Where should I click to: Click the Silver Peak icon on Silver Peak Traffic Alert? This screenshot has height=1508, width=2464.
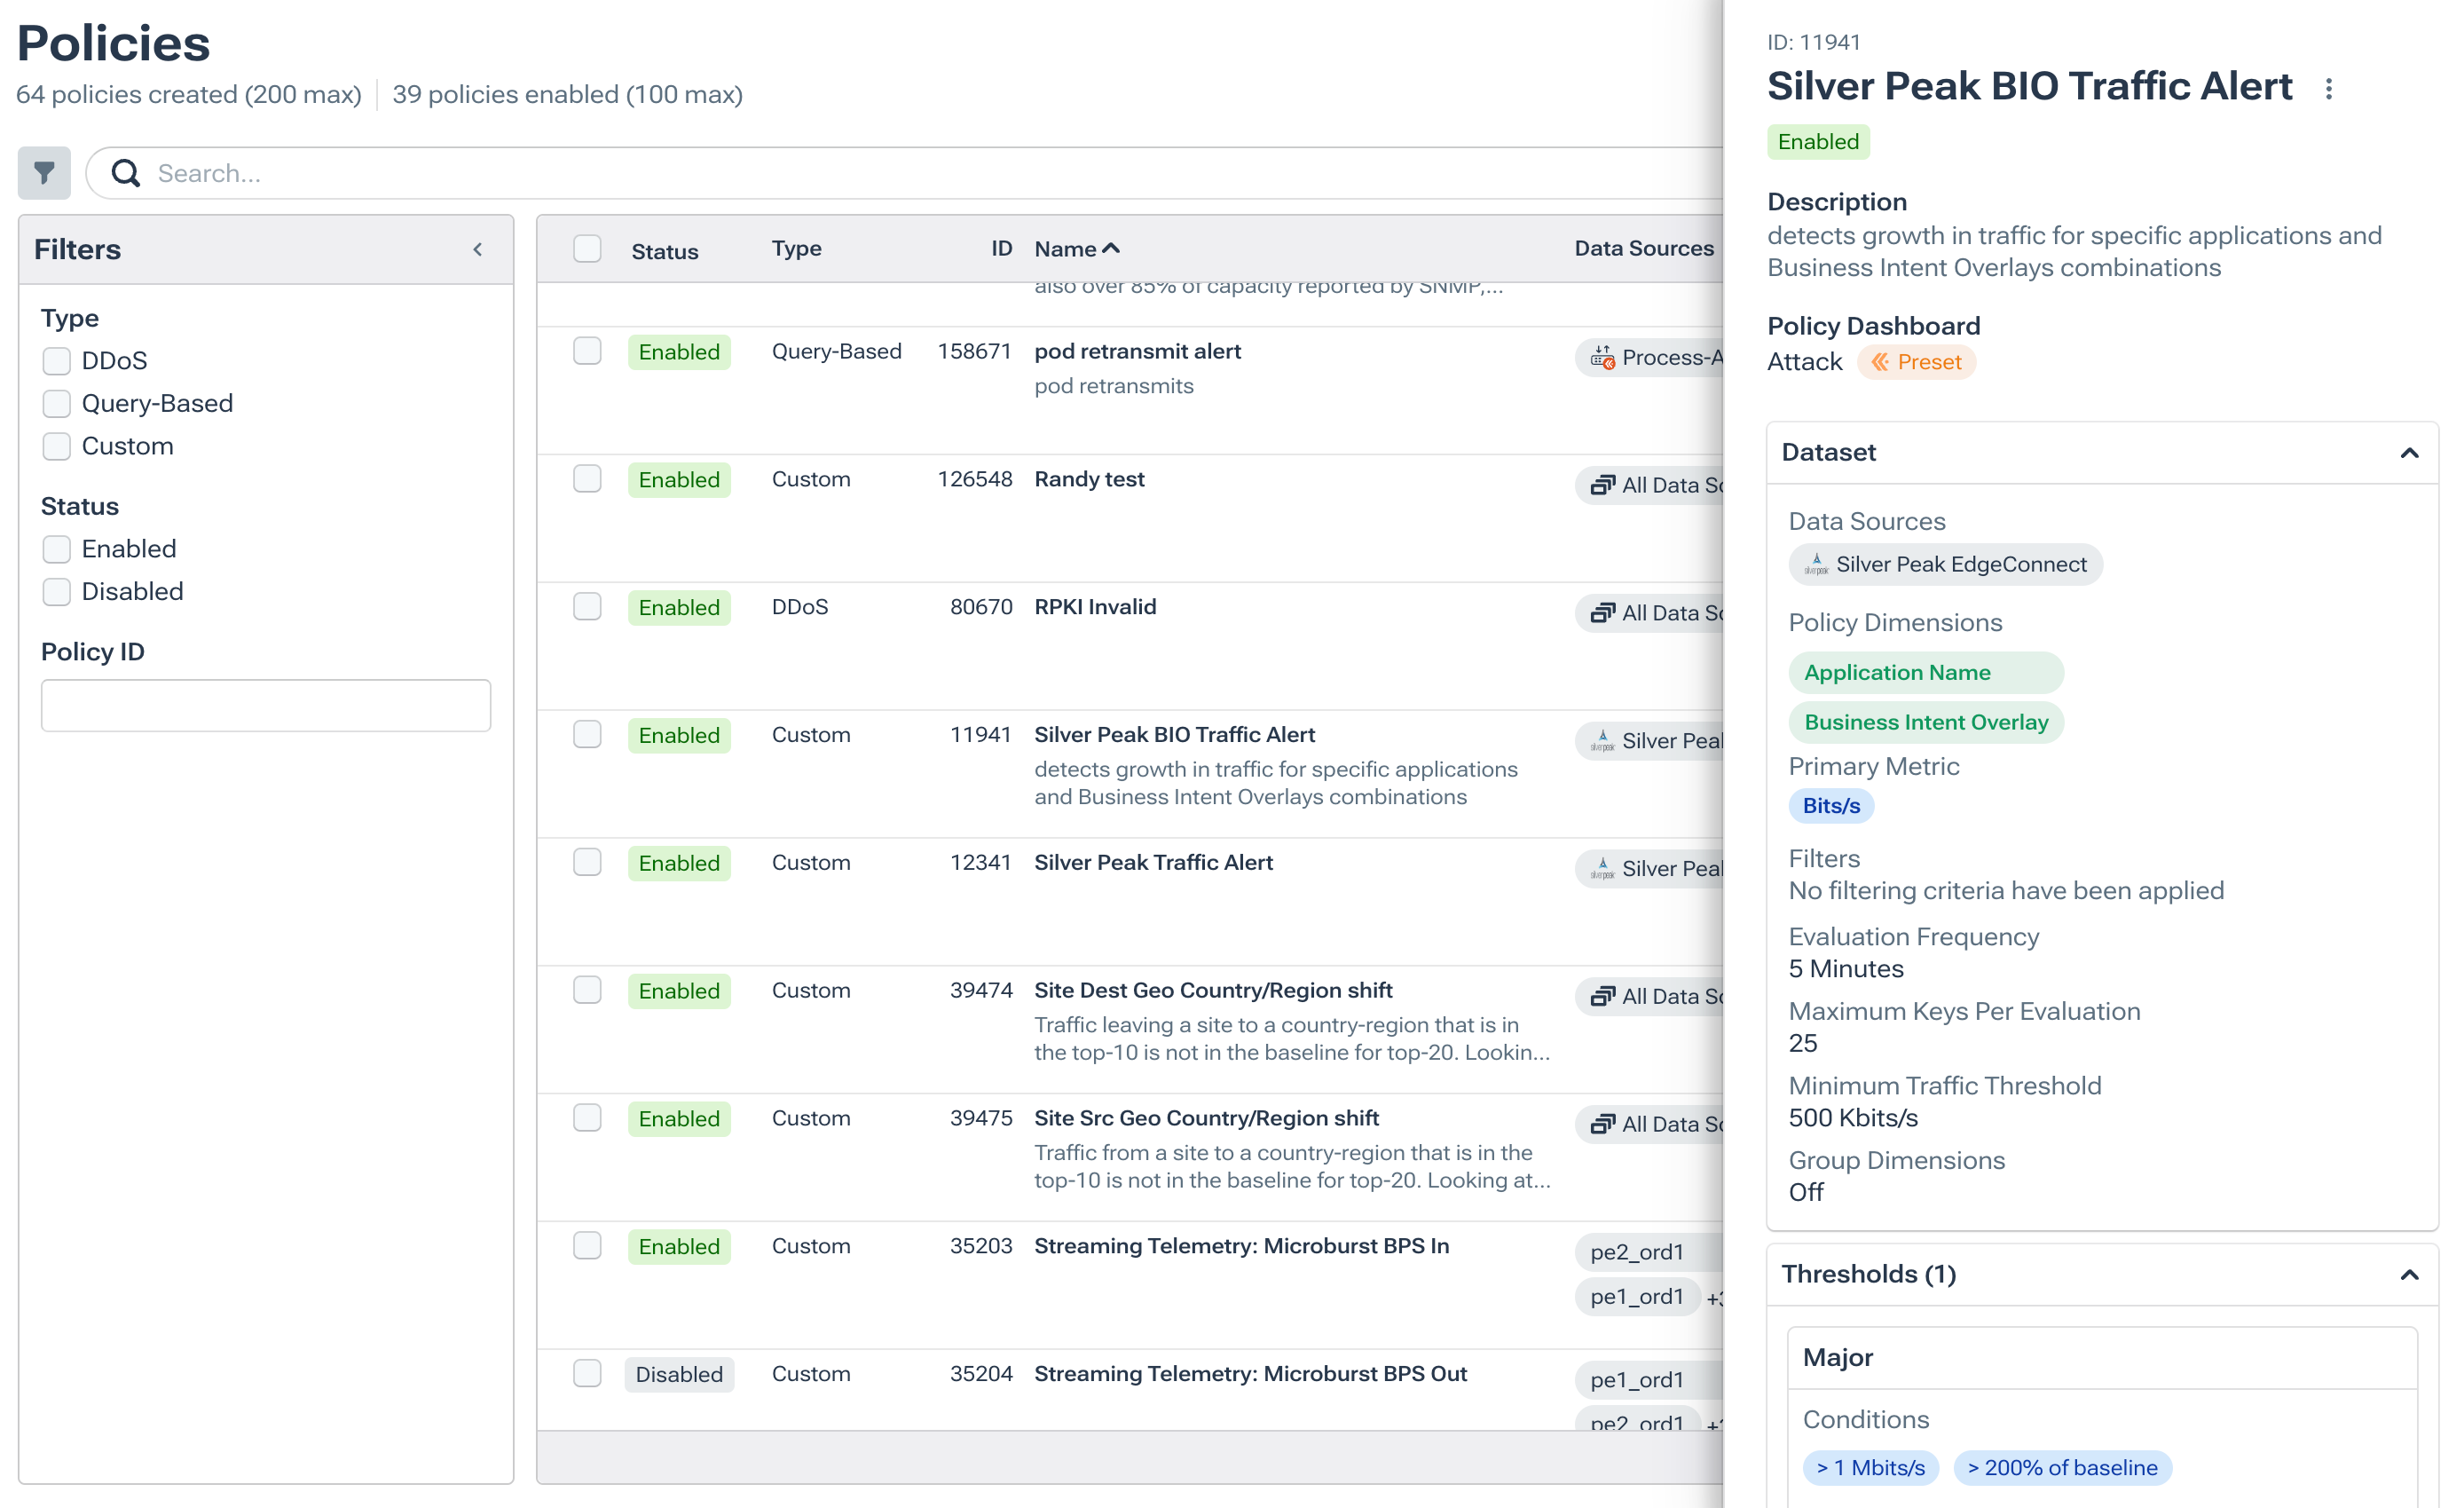click(x=1604, y=867)
